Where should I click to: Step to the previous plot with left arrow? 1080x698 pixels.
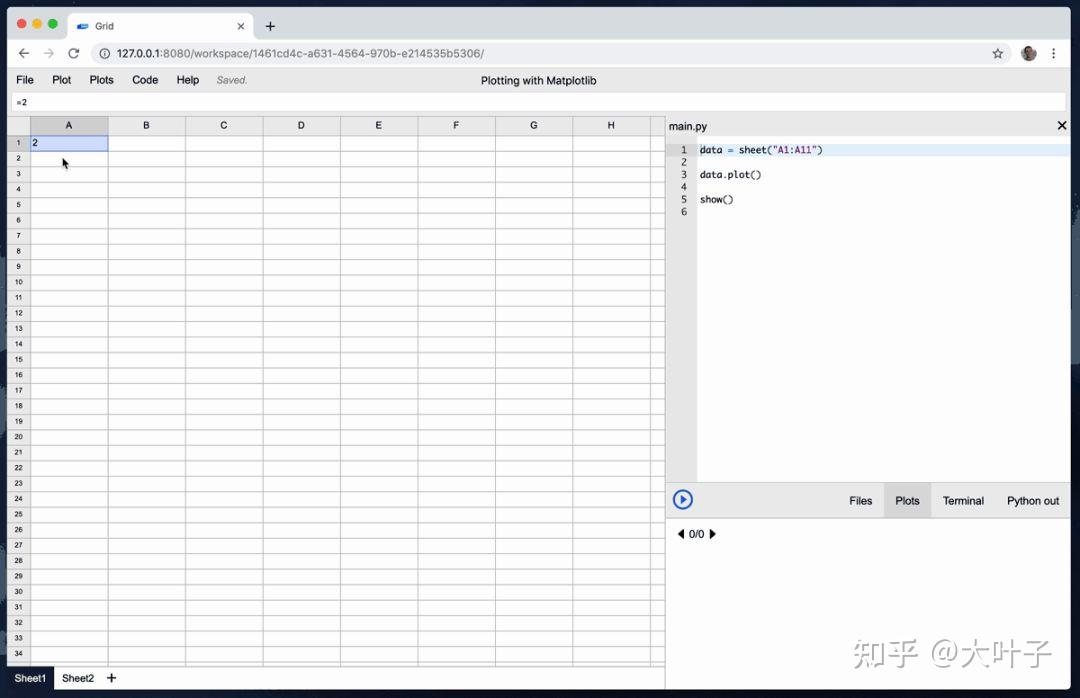point(680,534)
